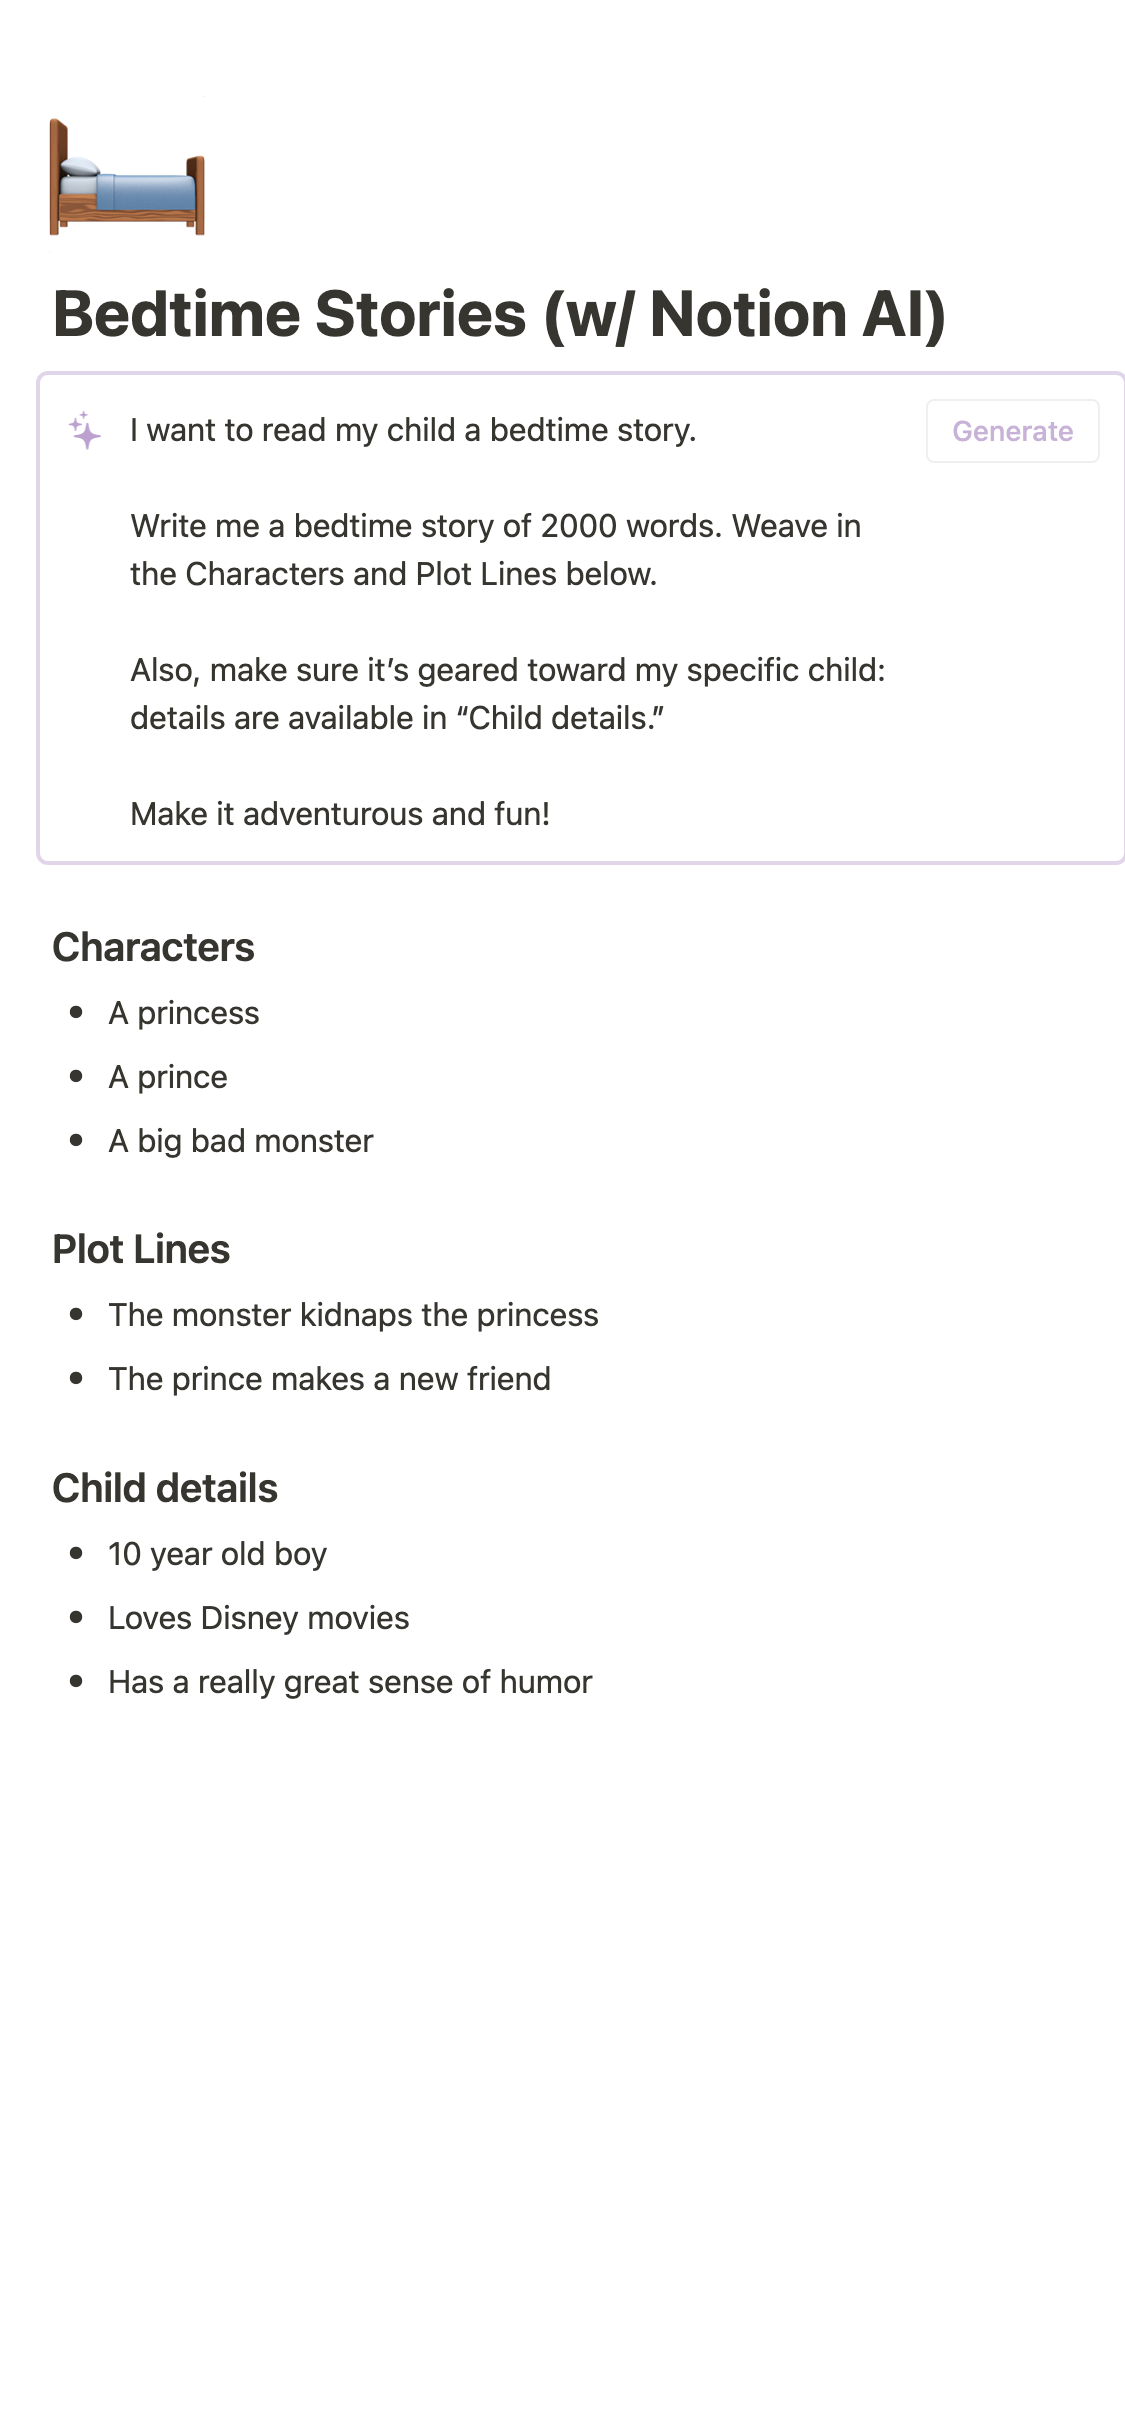Click the 'Loves Disney movies' bullet item
Viewport: 1125px width, 2436px height.
click(x=258, y=1618)
